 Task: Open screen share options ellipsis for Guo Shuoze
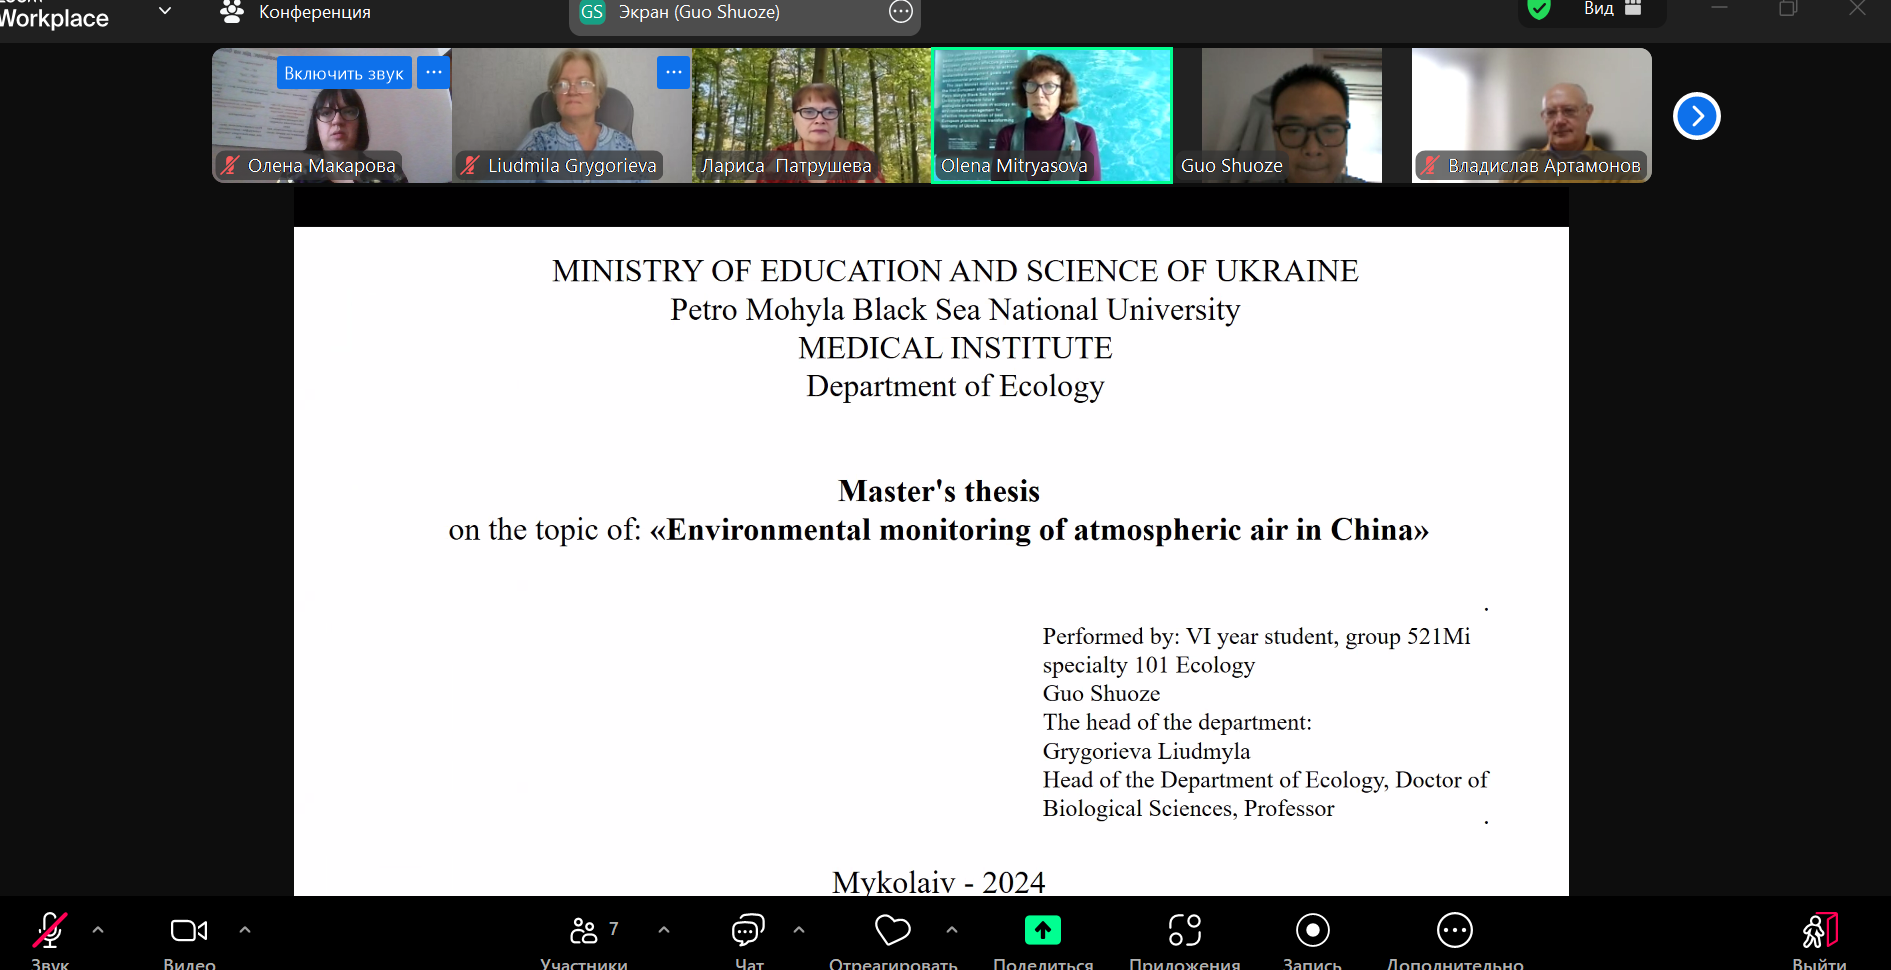click(901, 12)
